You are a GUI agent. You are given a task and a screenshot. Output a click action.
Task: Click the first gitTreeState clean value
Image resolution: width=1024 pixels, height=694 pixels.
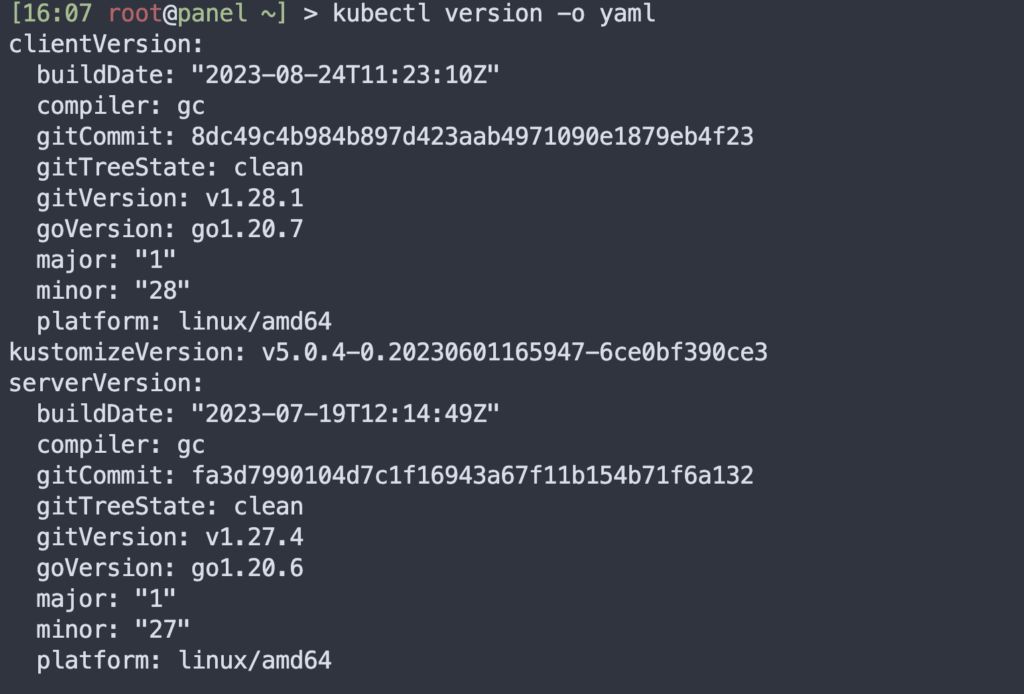268,168
